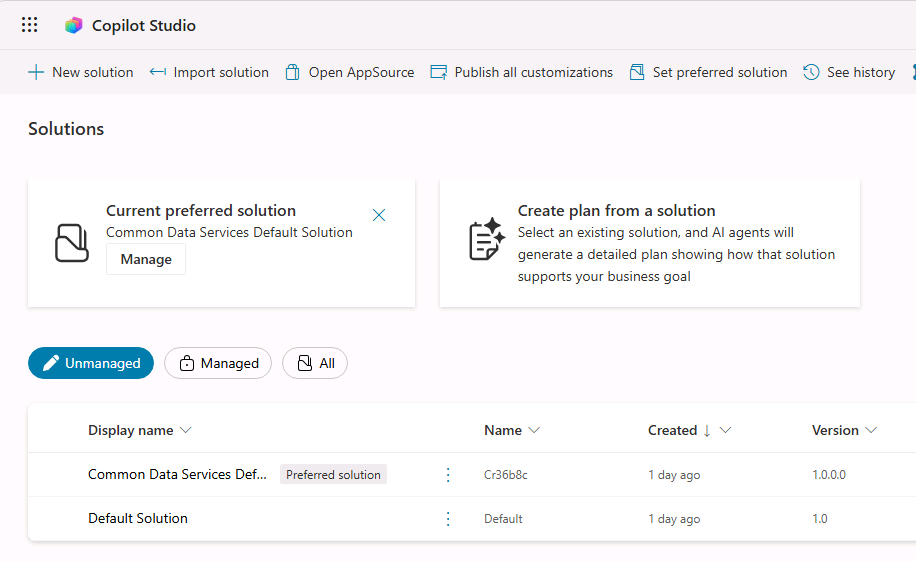
Task: Click the Version column header
Action: (x=835, y=431)
